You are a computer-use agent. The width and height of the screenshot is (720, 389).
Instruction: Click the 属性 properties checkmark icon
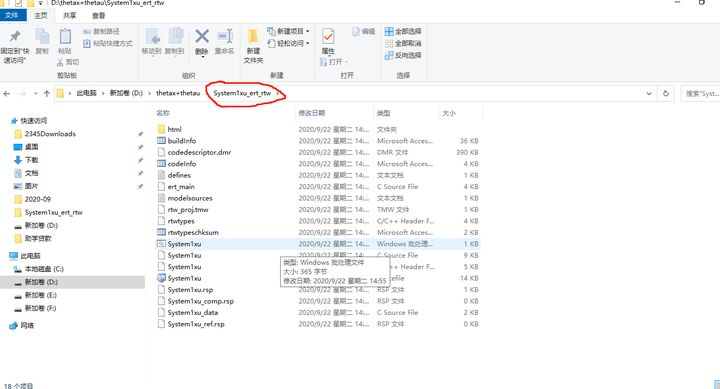point(328,36)
